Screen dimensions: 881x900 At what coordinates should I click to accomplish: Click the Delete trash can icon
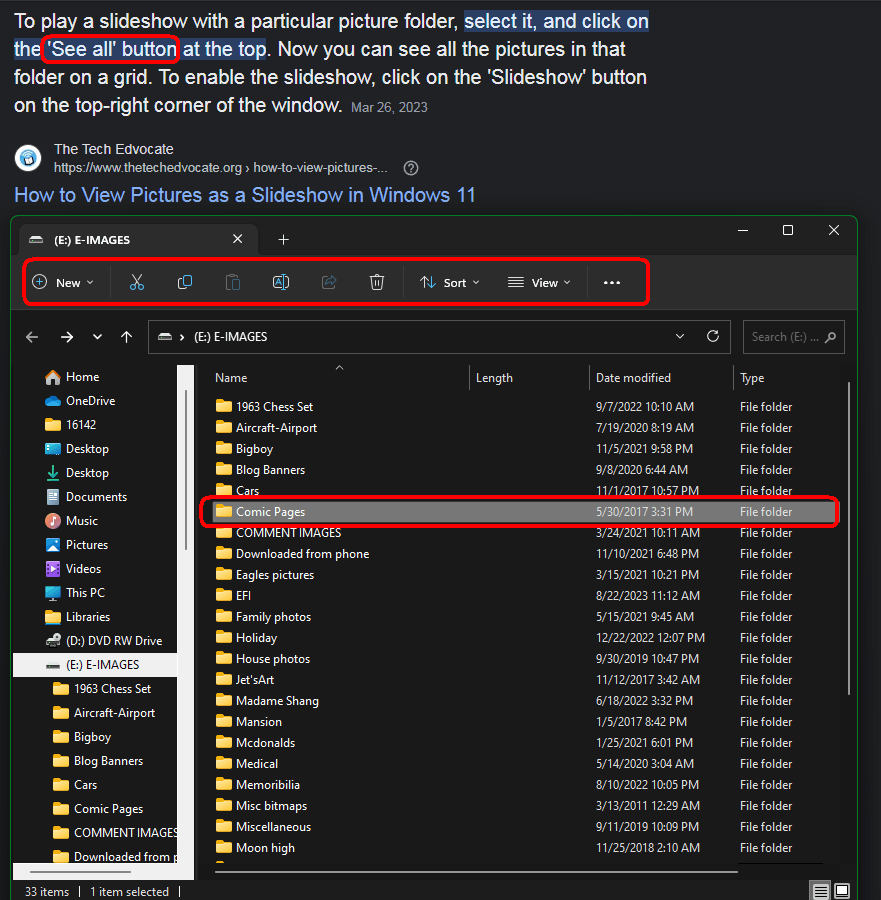point(377,282)
